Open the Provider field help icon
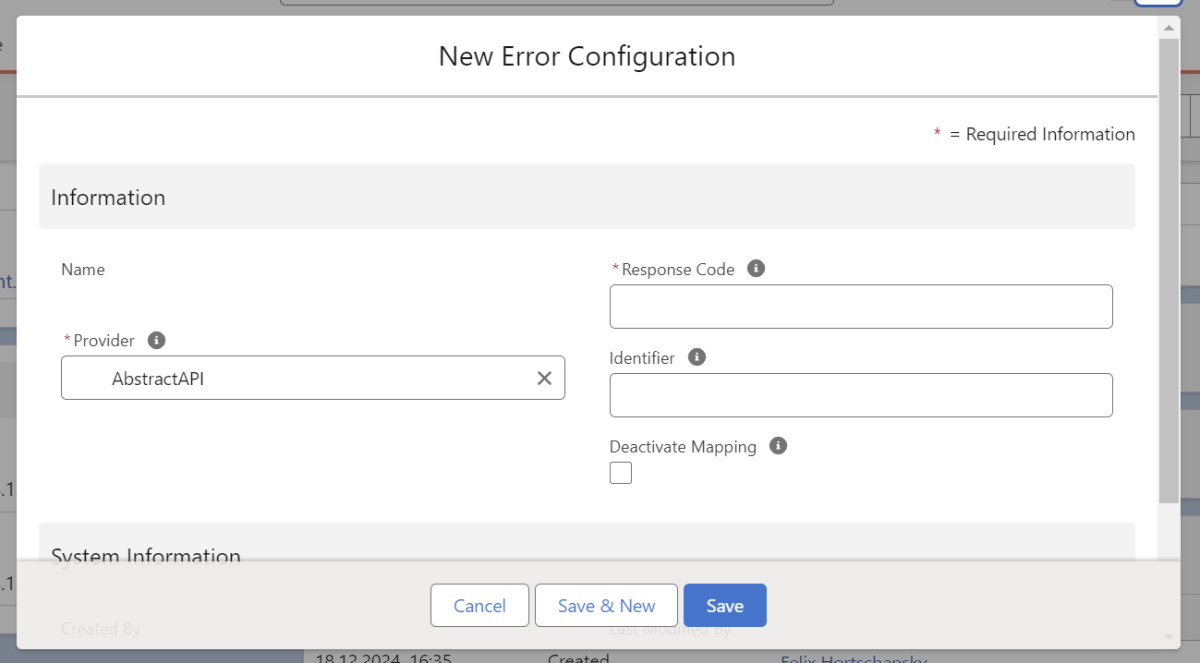 [156, 341]
